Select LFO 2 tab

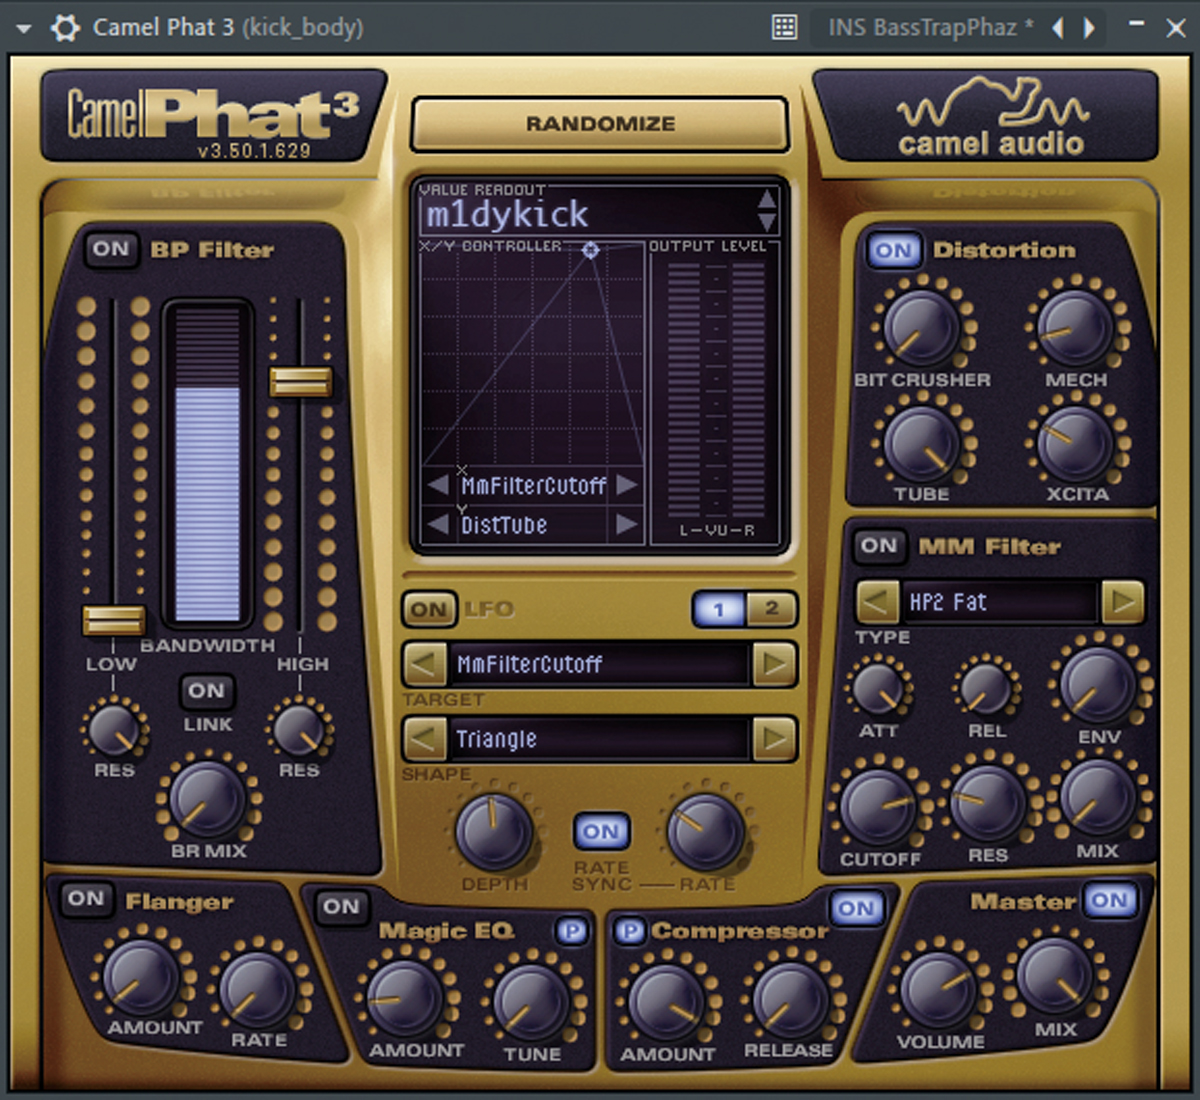pos(771,609)
